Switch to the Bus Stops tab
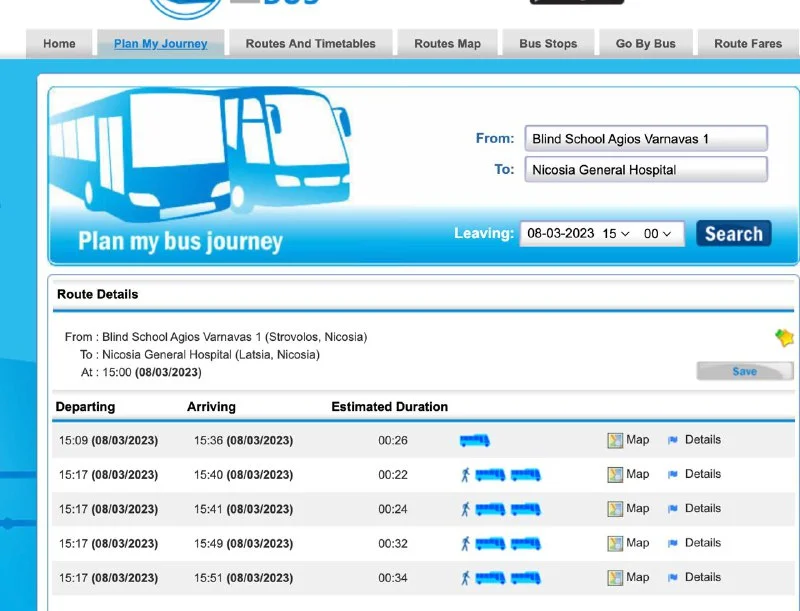Viewport: 800px width, 611px height. [x=547, y=44]
